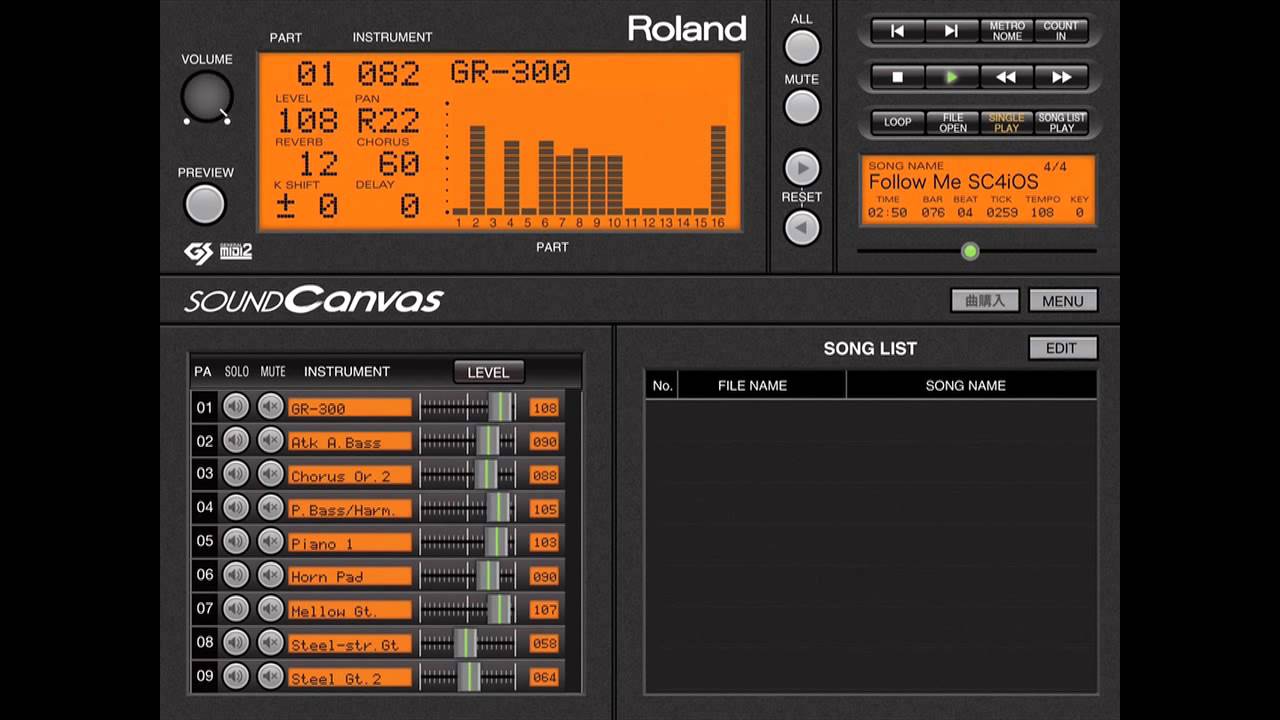Image resolution: width=1280 pixels, height=720 pixels.
Task: Click the left-arrow round button below RESET
Action: click(x=802, y=228)
